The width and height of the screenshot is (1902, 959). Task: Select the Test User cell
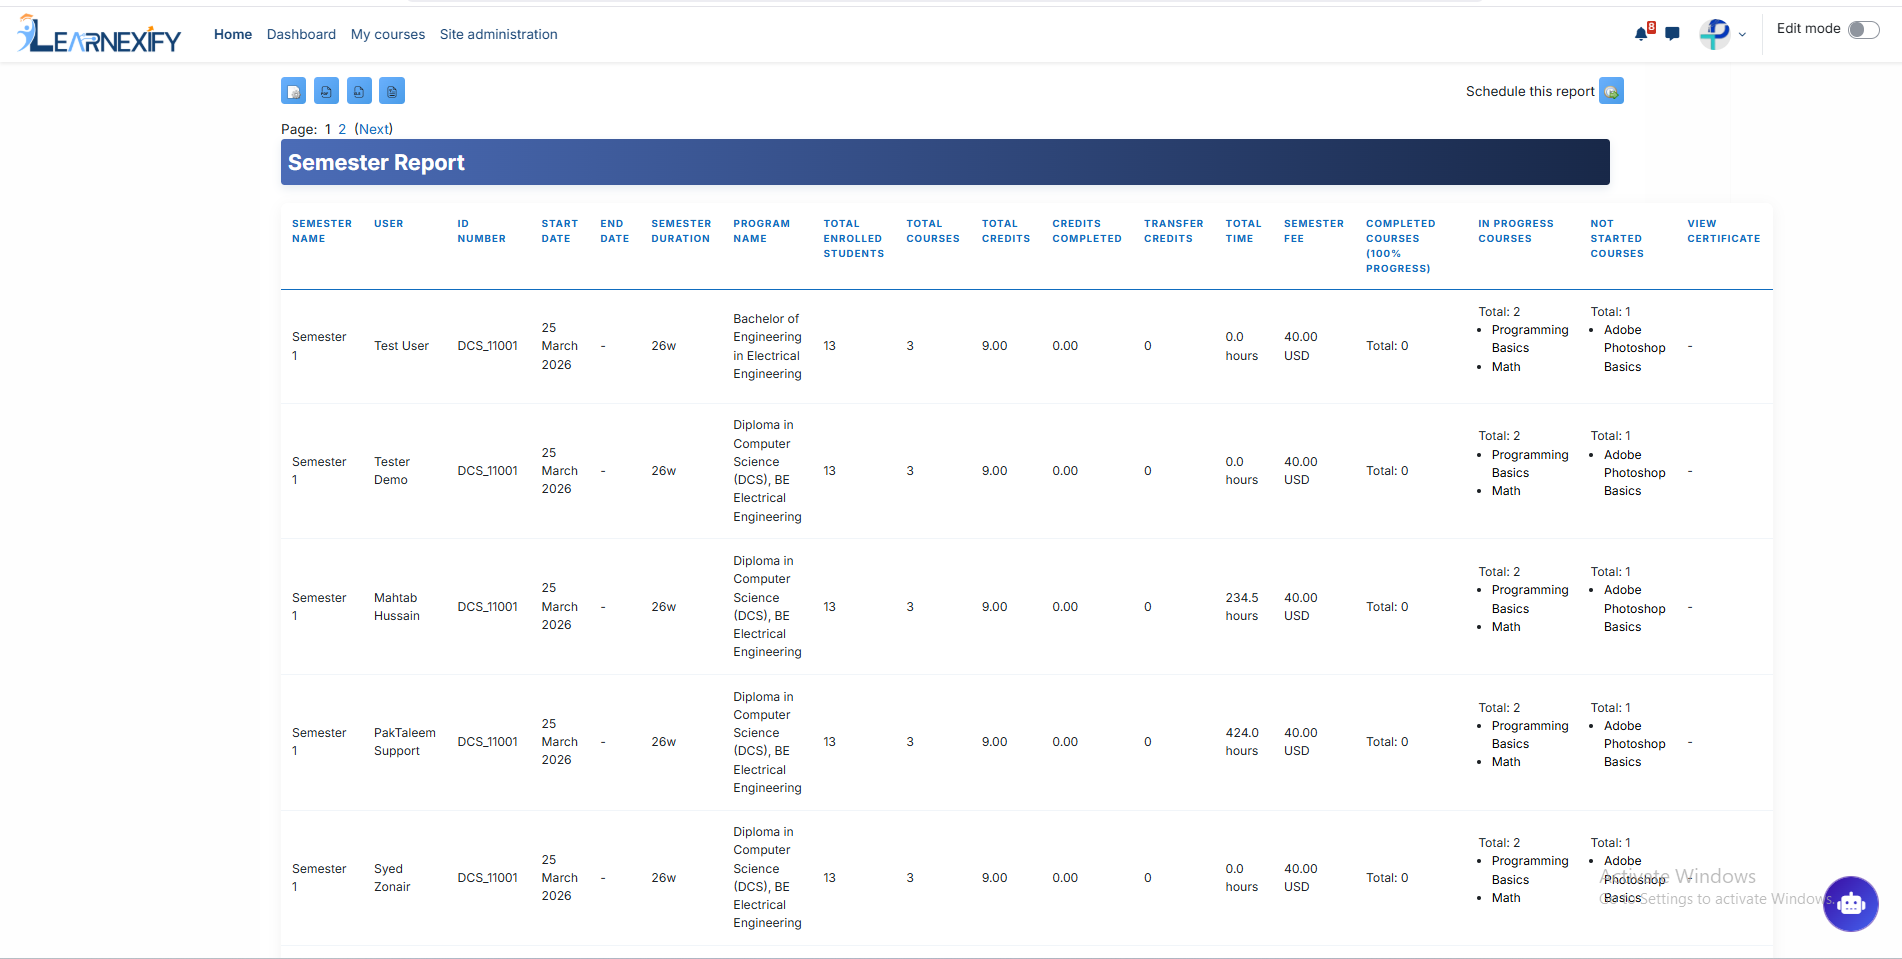click(401, 346)
